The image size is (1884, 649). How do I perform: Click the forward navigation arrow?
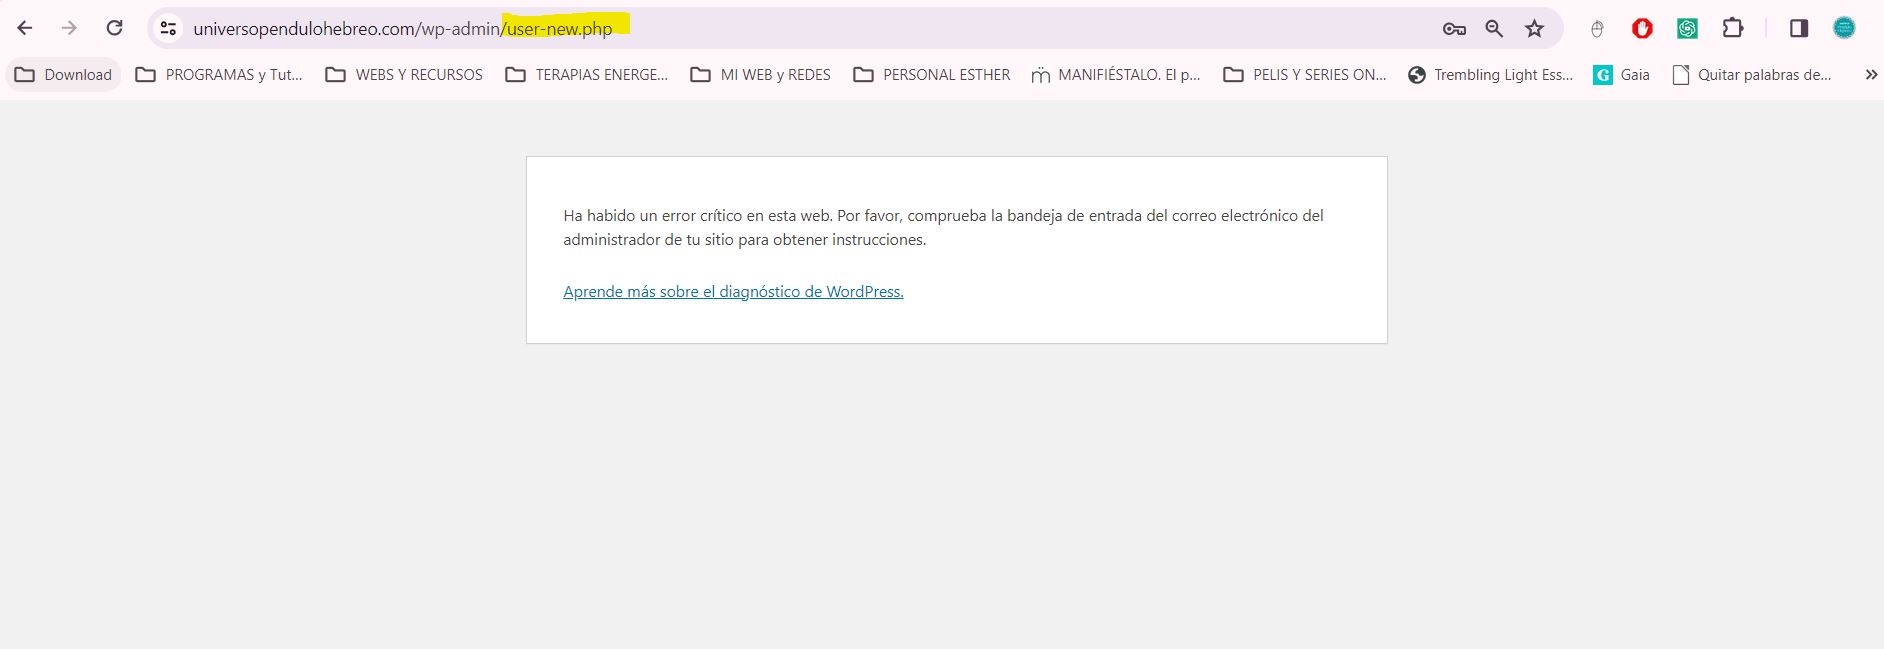click(69, 28)
